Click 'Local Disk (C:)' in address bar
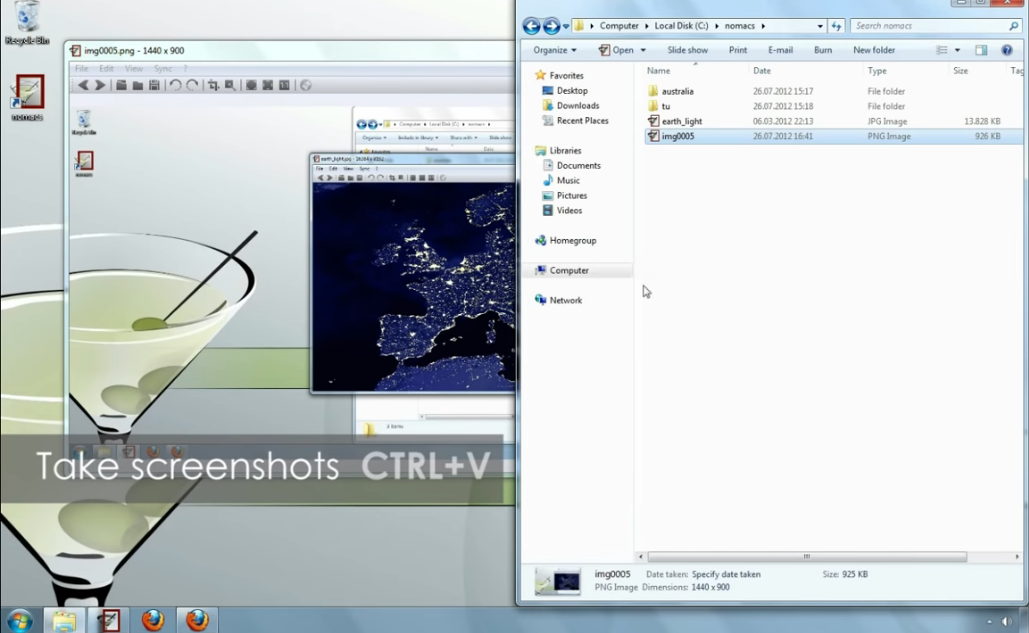1029x633 pixels. (x=681, y=26)
